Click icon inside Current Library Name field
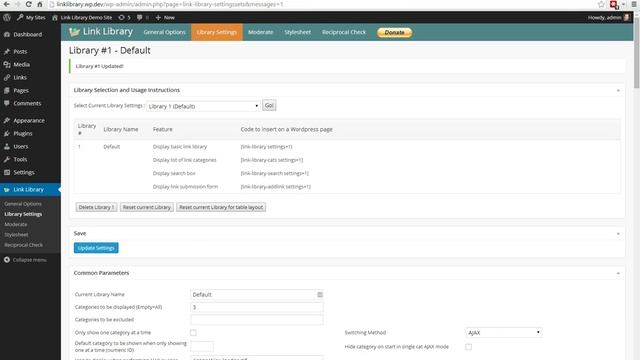Screen dimensions: 640x360 point(320,294)
